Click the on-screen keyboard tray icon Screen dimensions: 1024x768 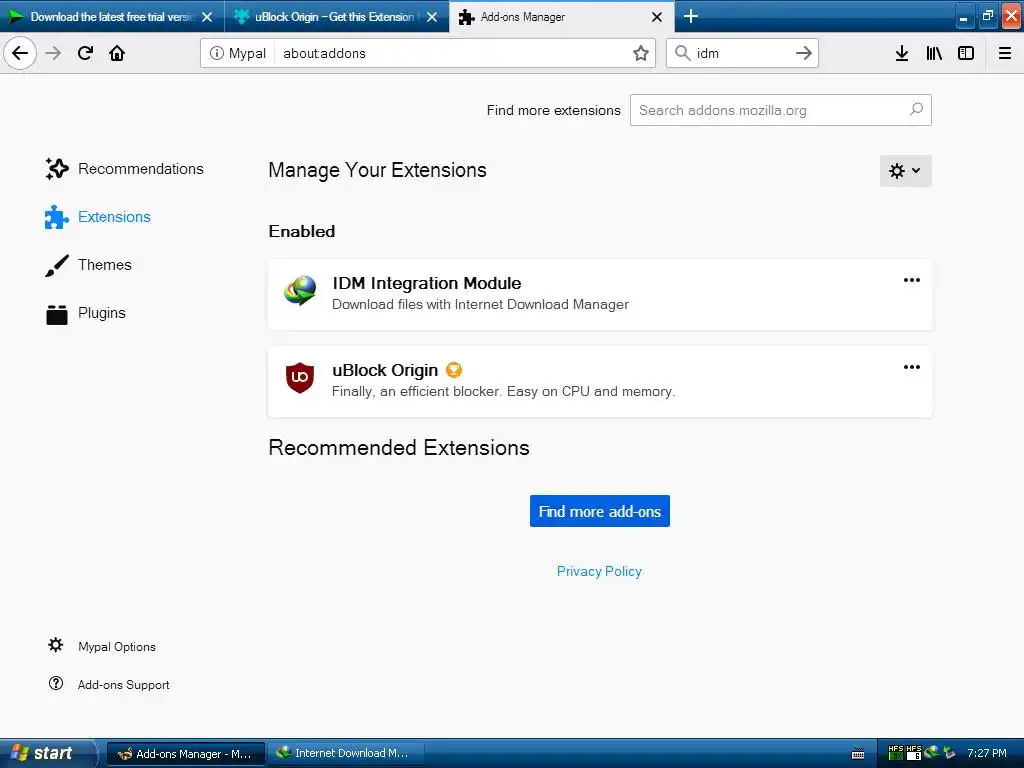pyautogui.click(x=858, y=754)
